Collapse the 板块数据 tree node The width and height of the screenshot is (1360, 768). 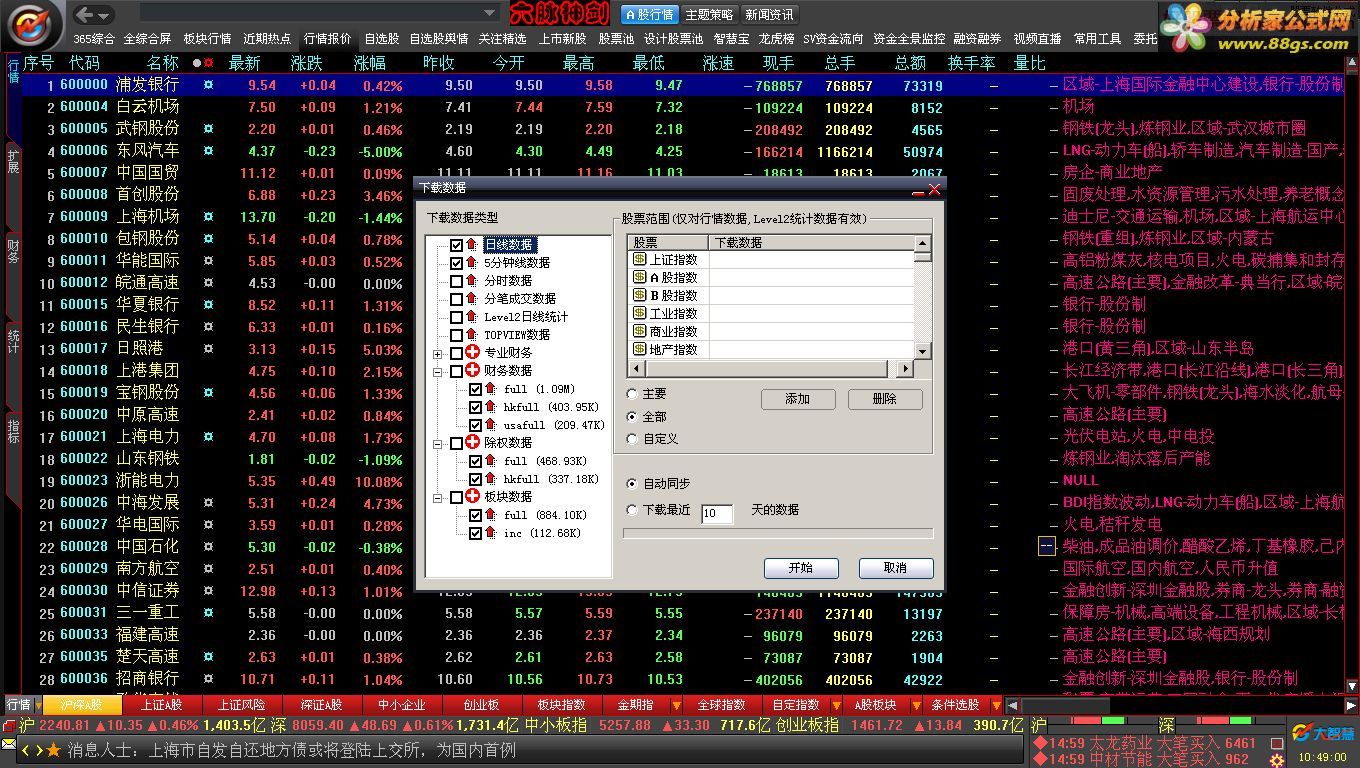click(x=438, y=497)
